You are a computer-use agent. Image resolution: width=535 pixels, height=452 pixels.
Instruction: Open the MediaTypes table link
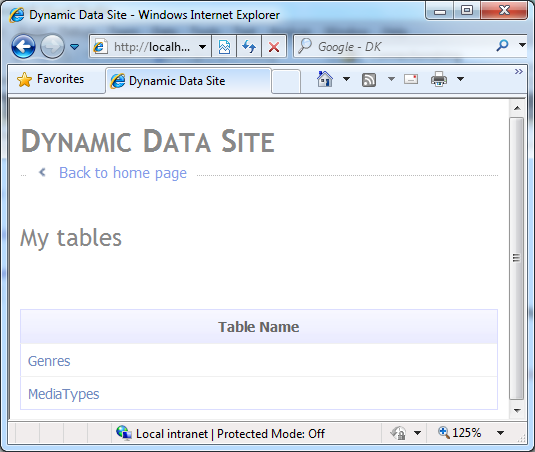(63, 394)
